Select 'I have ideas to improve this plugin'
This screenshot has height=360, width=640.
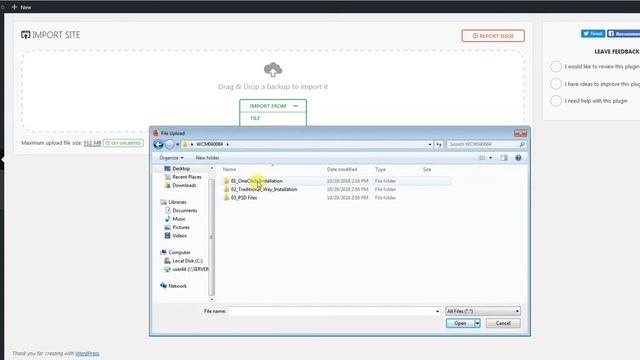(x=556, y=84)
